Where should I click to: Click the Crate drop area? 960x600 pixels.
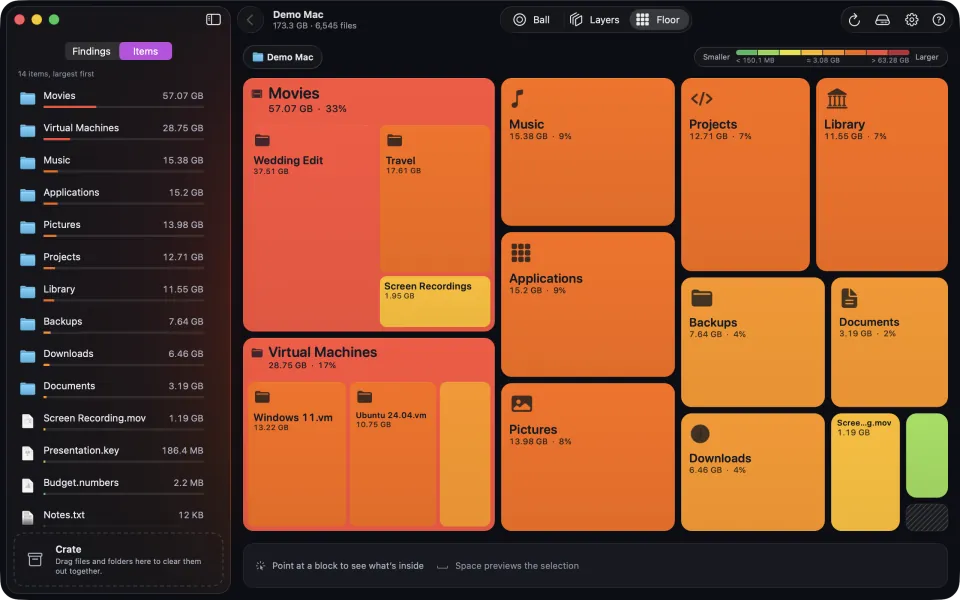[x=118, y=560]
